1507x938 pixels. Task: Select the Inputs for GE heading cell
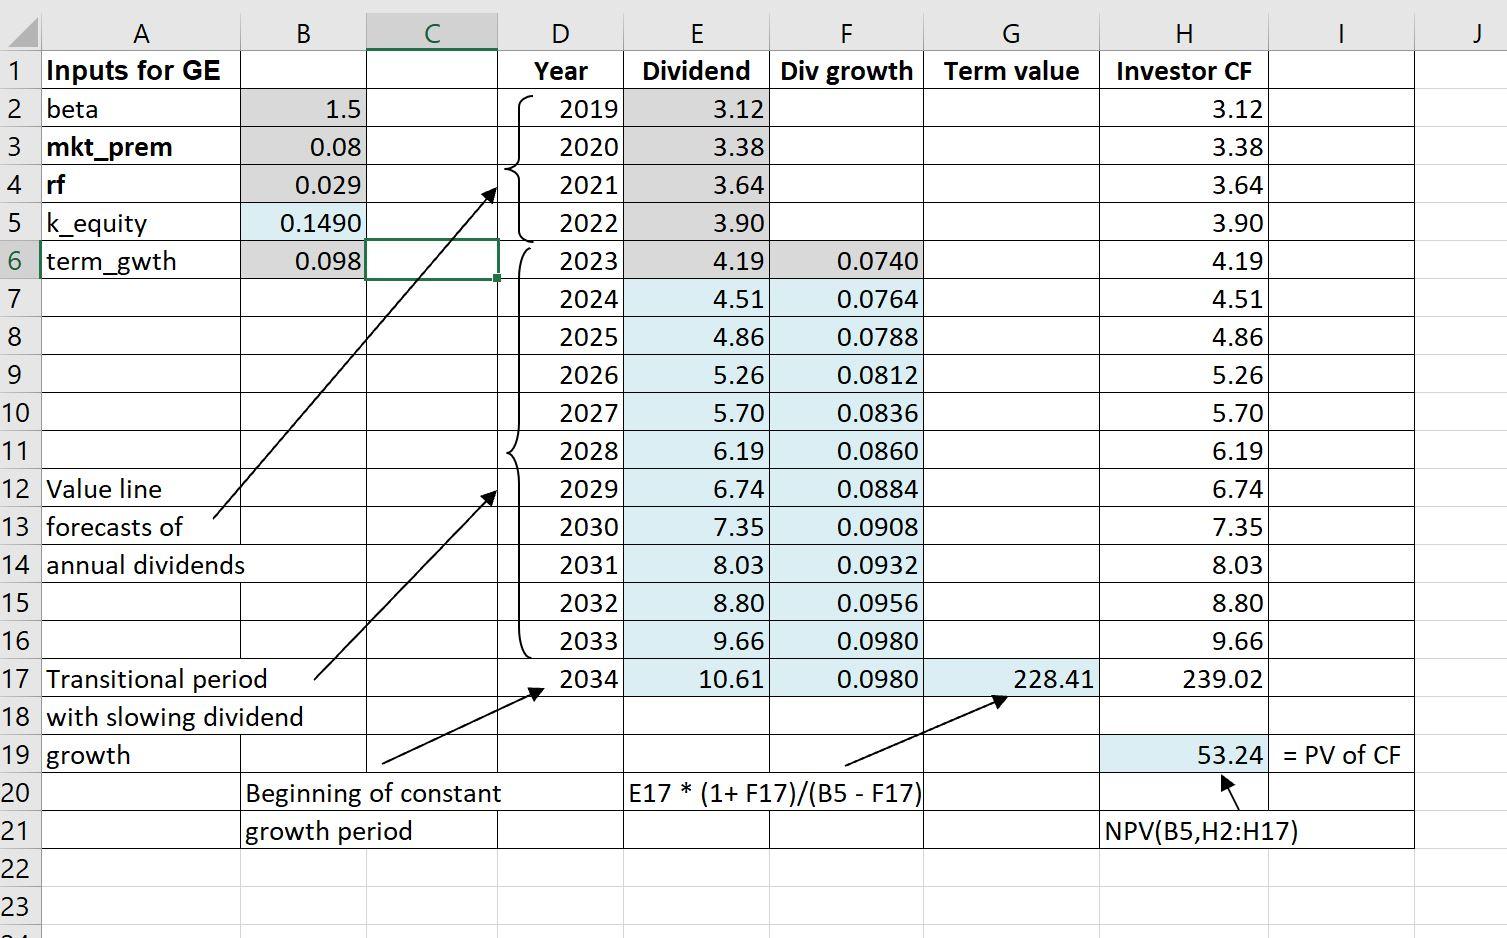click(142, 70)
